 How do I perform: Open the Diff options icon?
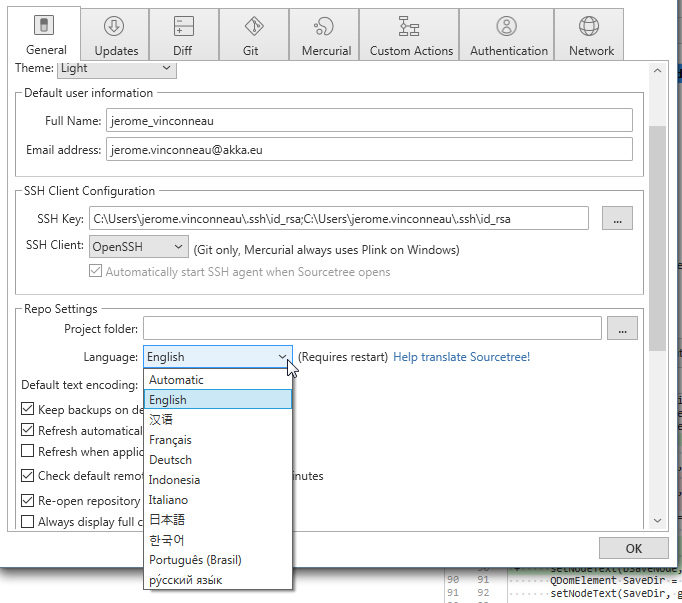coord(184,26)
